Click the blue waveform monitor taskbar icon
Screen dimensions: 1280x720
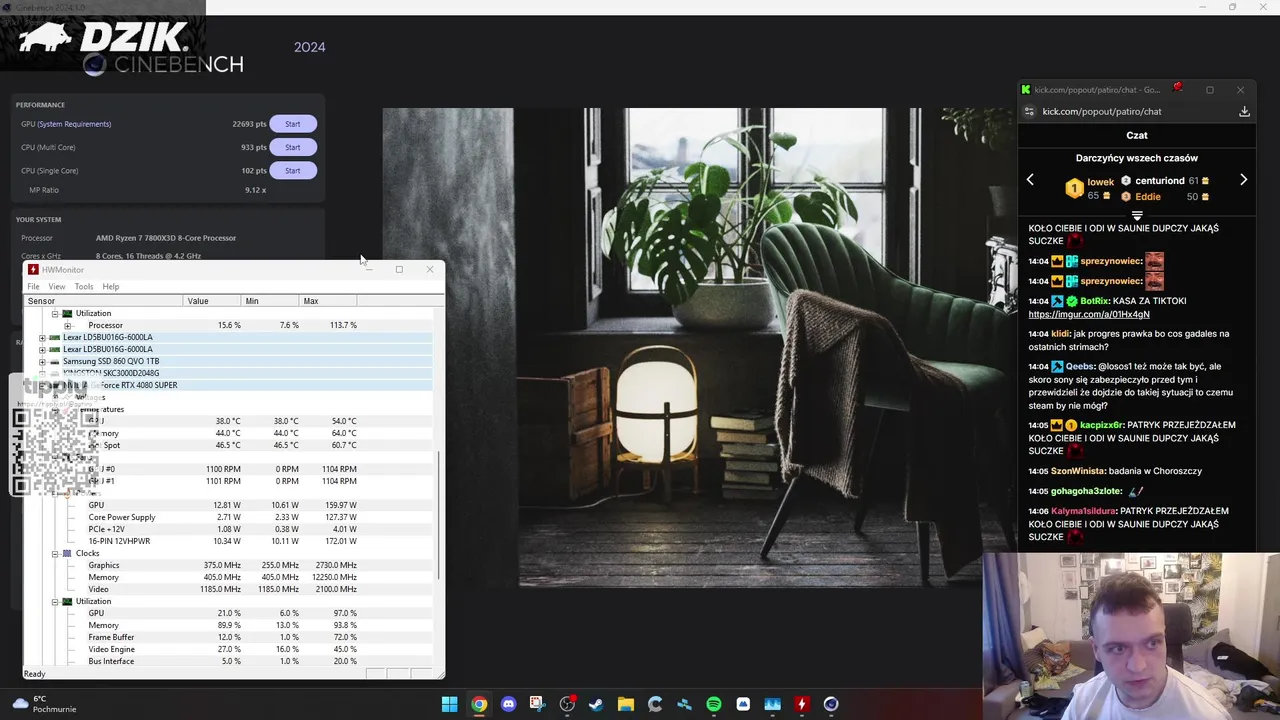772,704
